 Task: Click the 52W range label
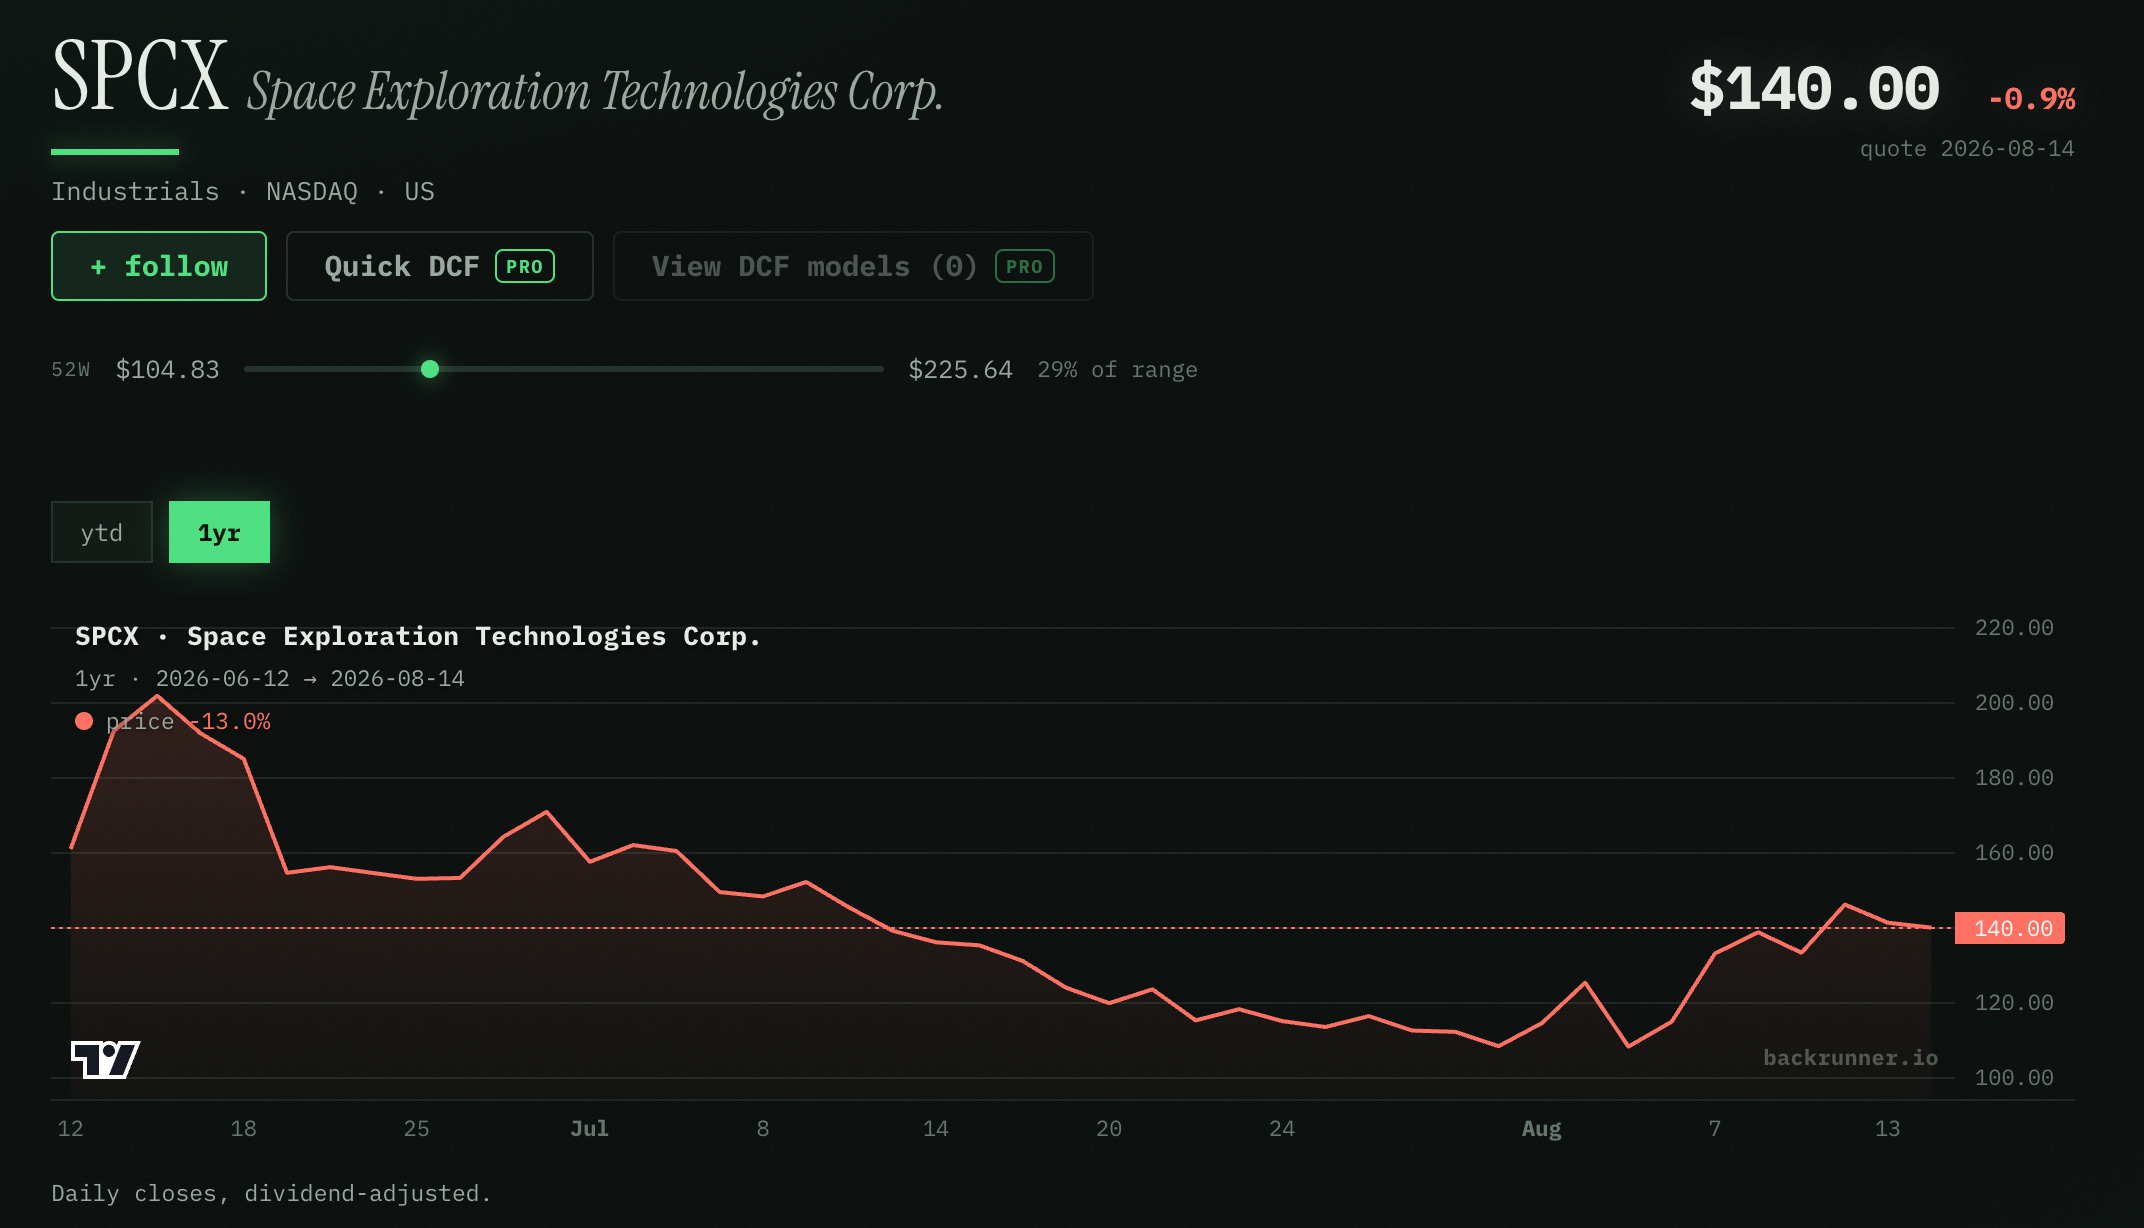pos(71,370)
